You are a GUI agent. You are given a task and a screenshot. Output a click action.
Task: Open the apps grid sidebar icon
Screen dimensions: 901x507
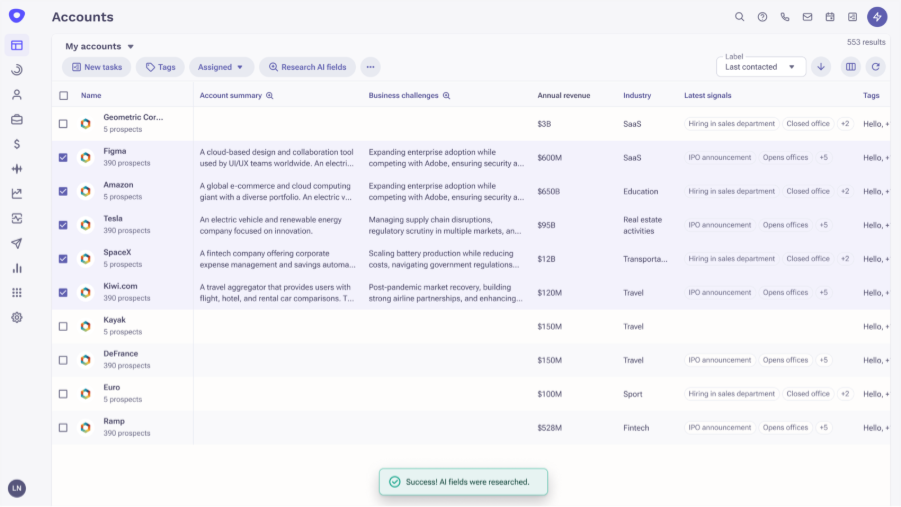pos(17,293)
